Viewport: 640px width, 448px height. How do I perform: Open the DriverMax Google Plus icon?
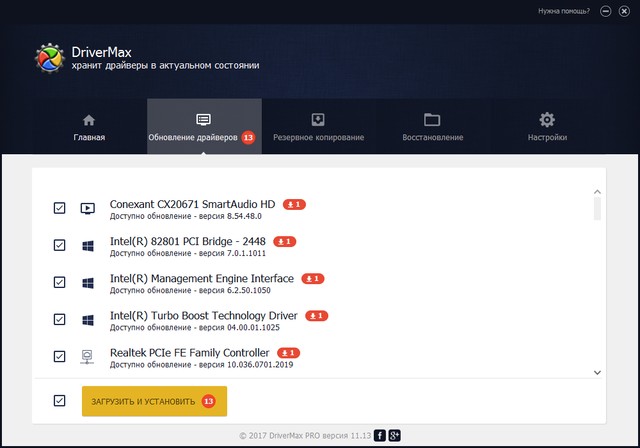pyautogui.click(x=394, y=436)
